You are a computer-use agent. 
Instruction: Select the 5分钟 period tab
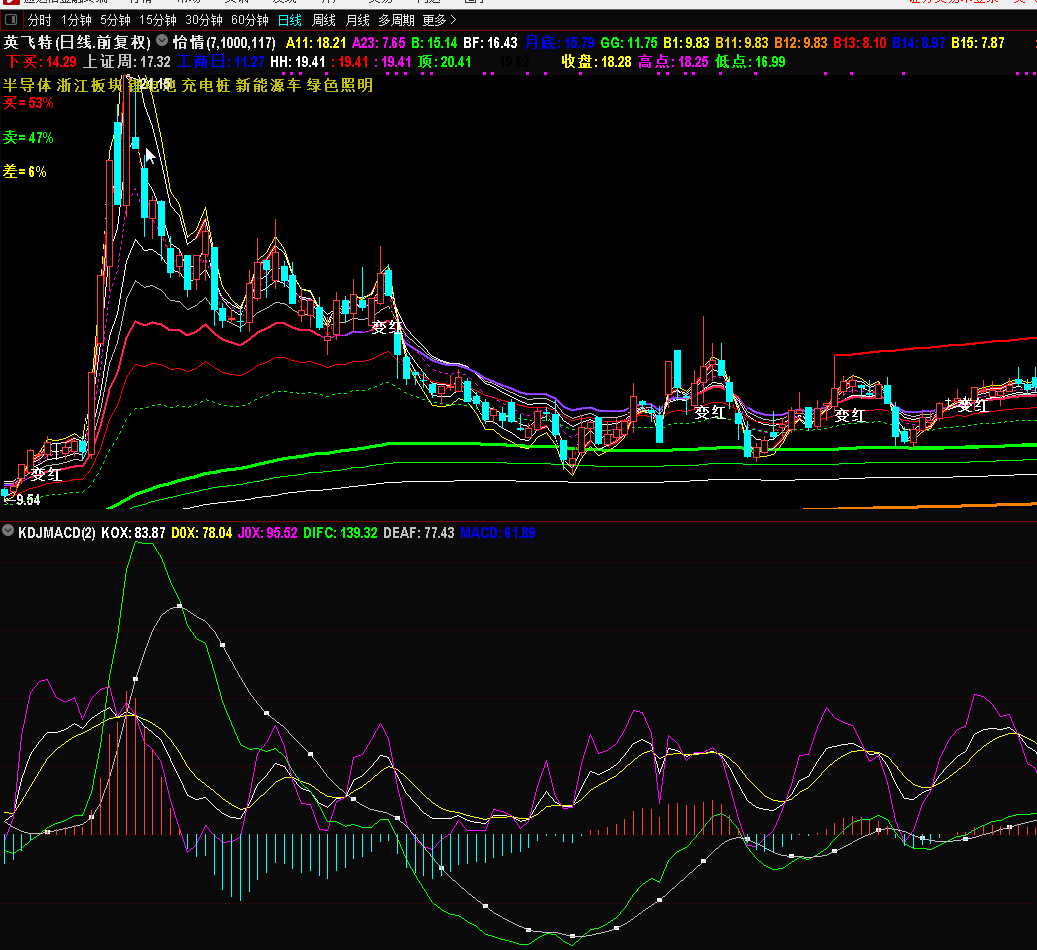pos(115,21)
